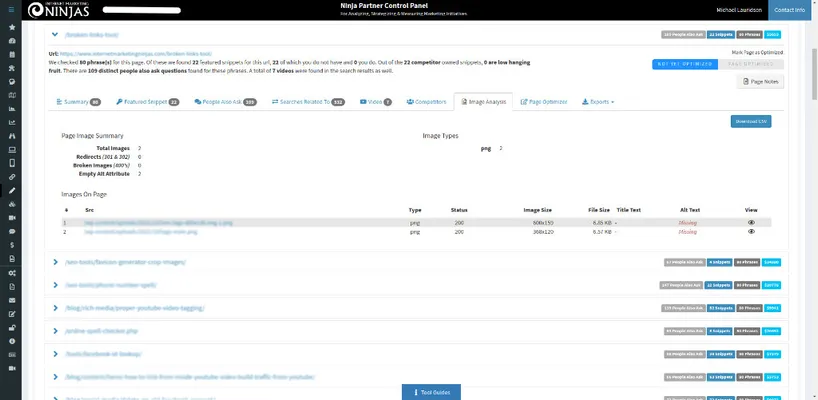Click the dollar sign sidebar icon
The width and height of the screenshot is (818, 400).
point(11,244)
